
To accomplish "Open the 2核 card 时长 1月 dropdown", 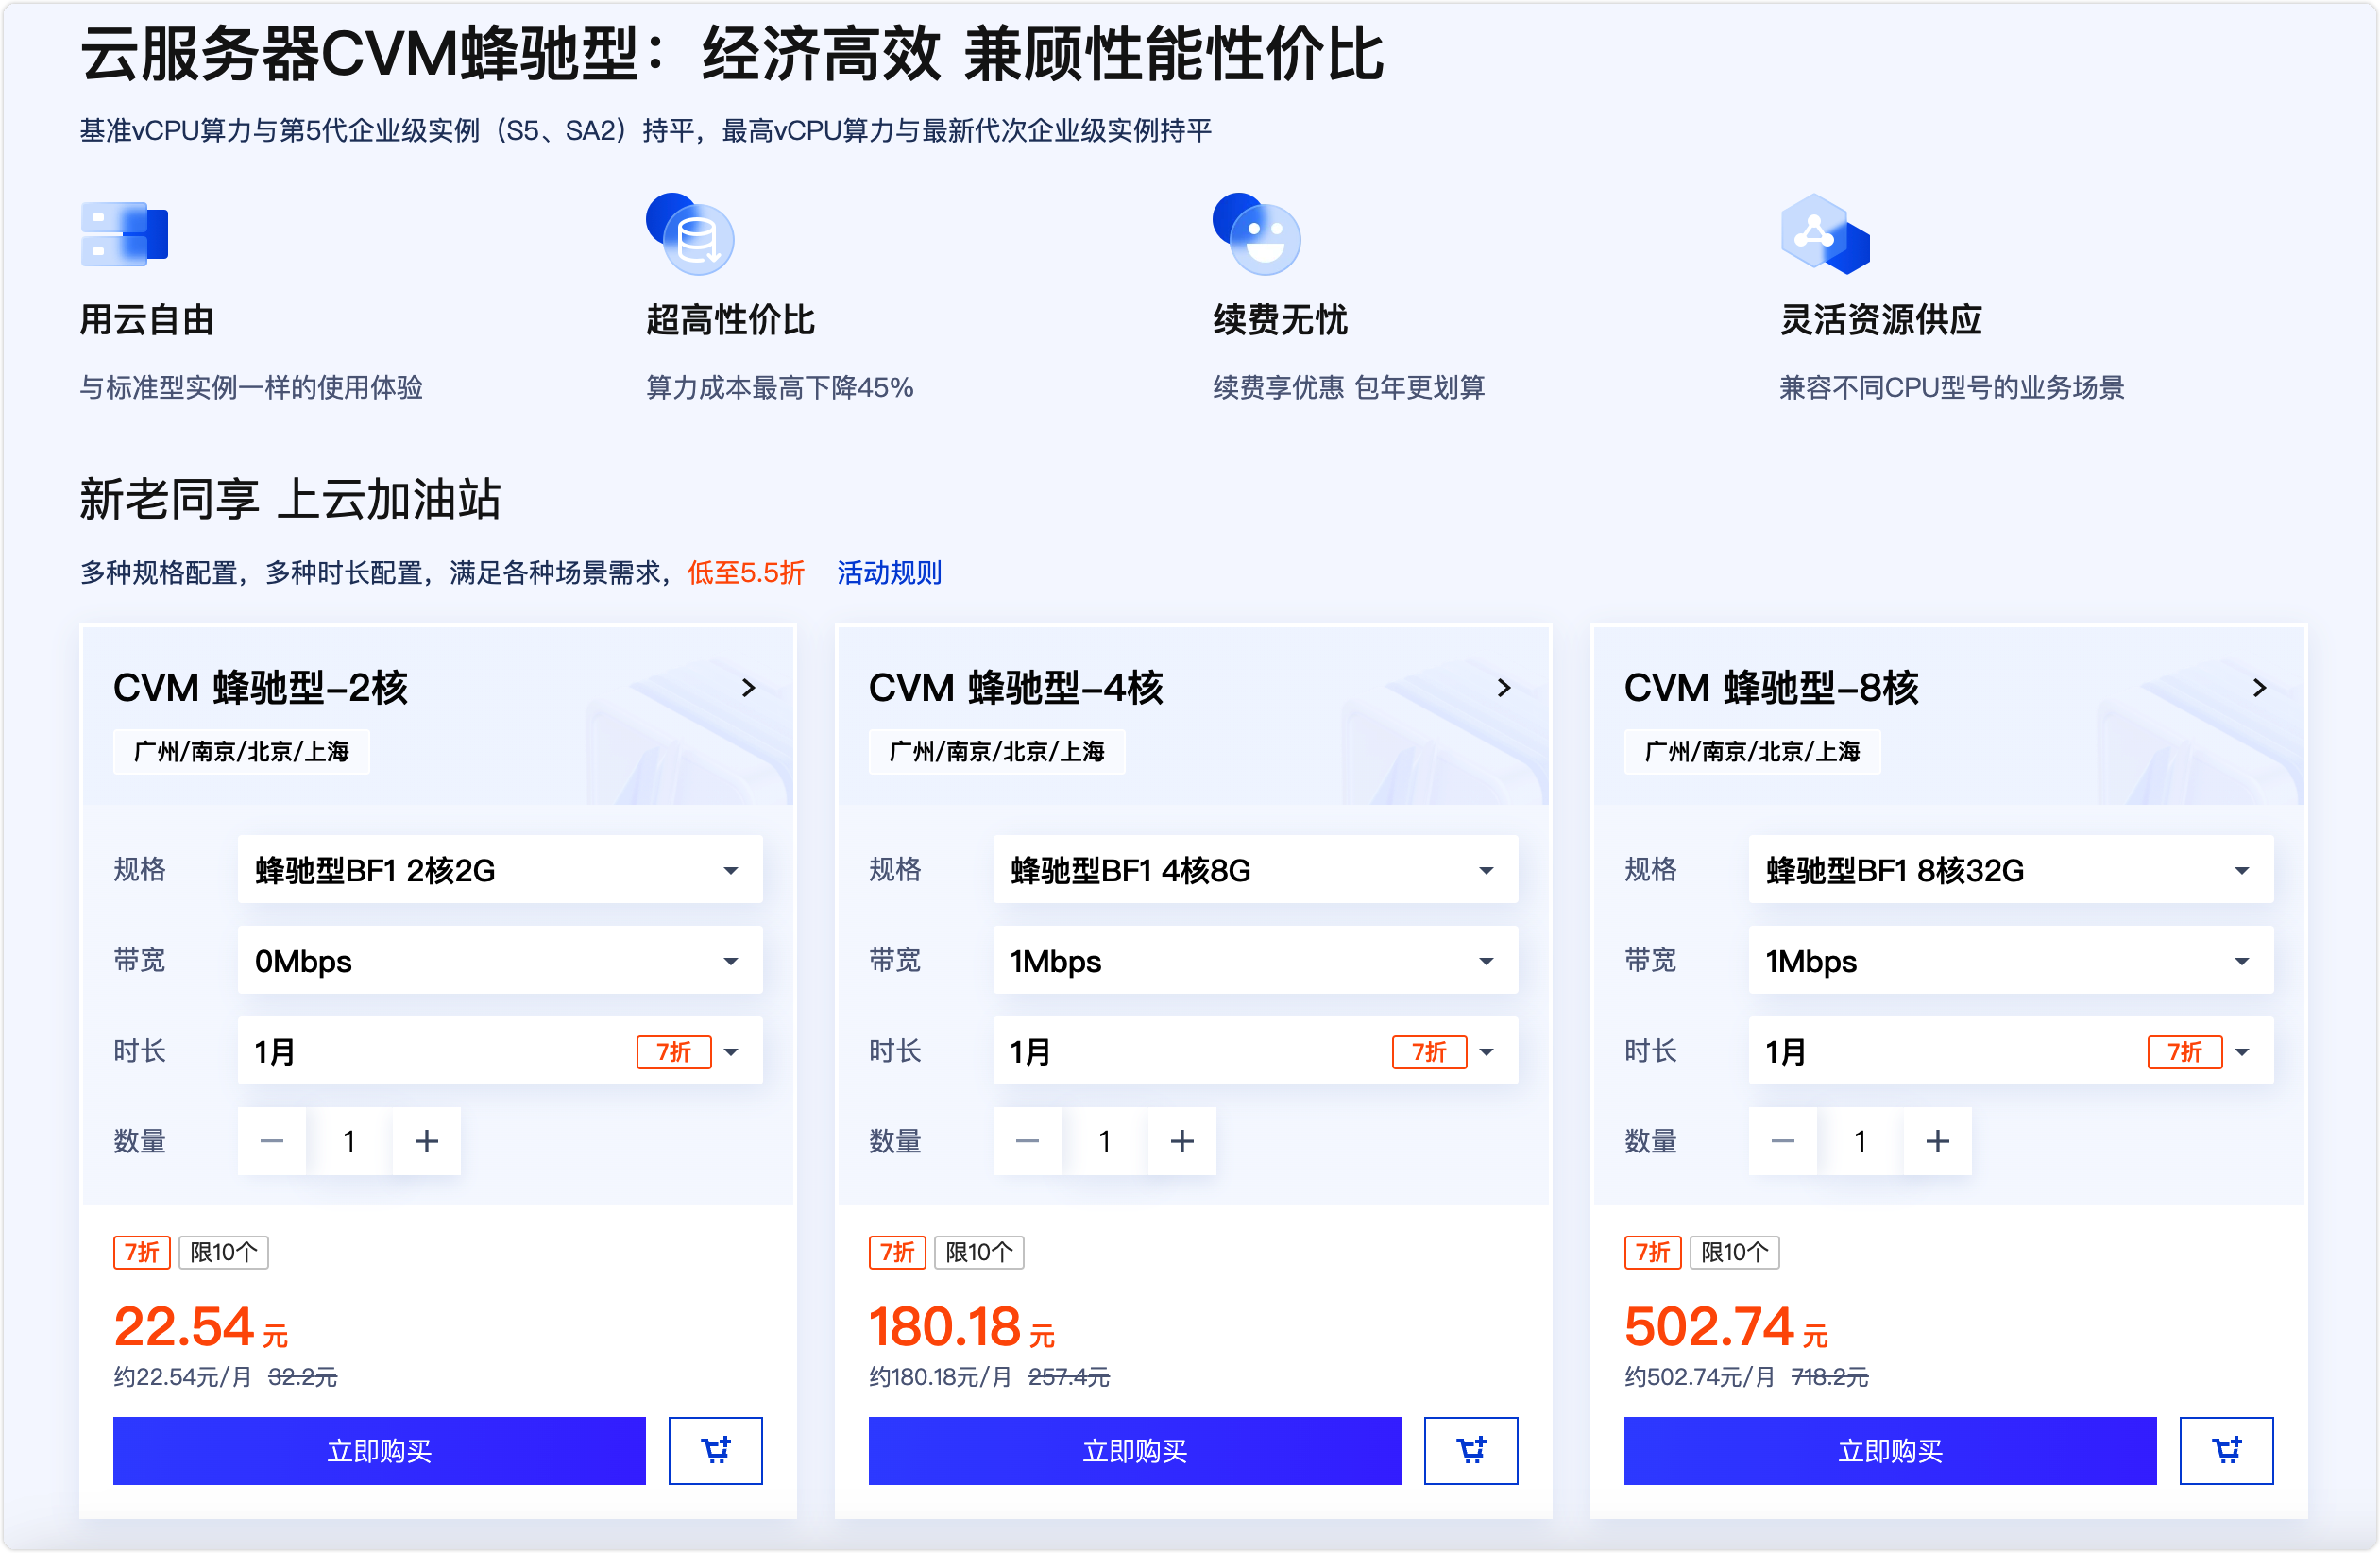I will click(x=500, y=1052).
